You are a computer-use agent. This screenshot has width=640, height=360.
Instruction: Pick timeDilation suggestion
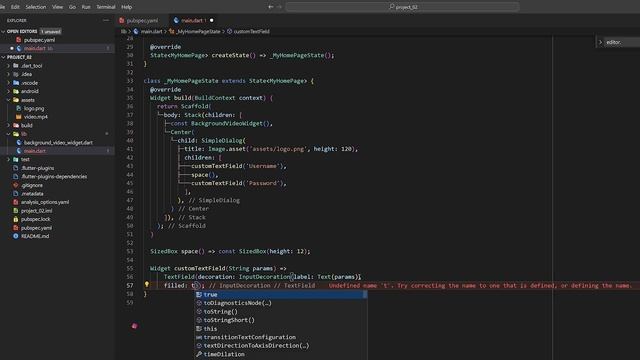coord(280,354)
